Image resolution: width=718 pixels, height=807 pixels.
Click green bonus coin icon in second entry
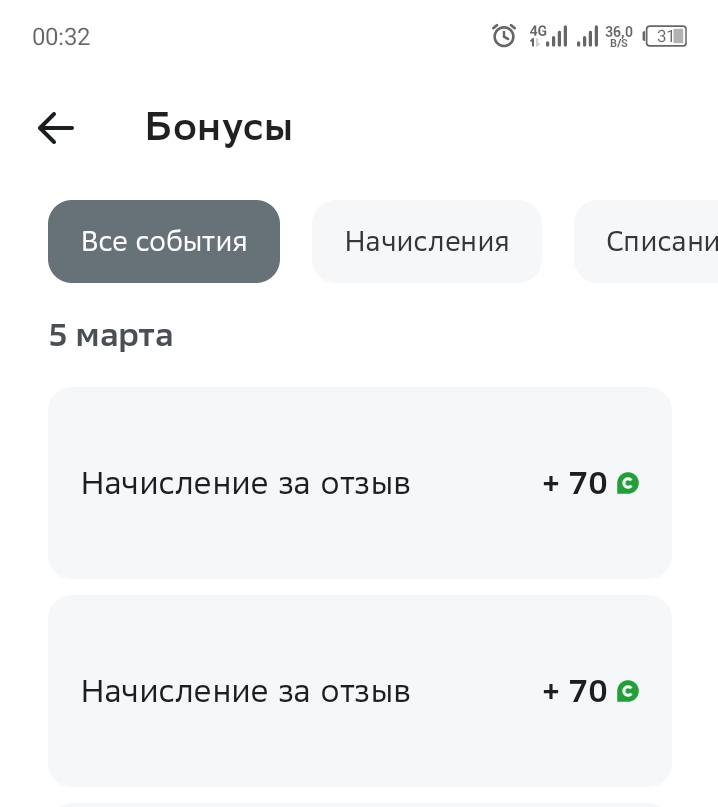pyautogui.click(x=628, y=691)
